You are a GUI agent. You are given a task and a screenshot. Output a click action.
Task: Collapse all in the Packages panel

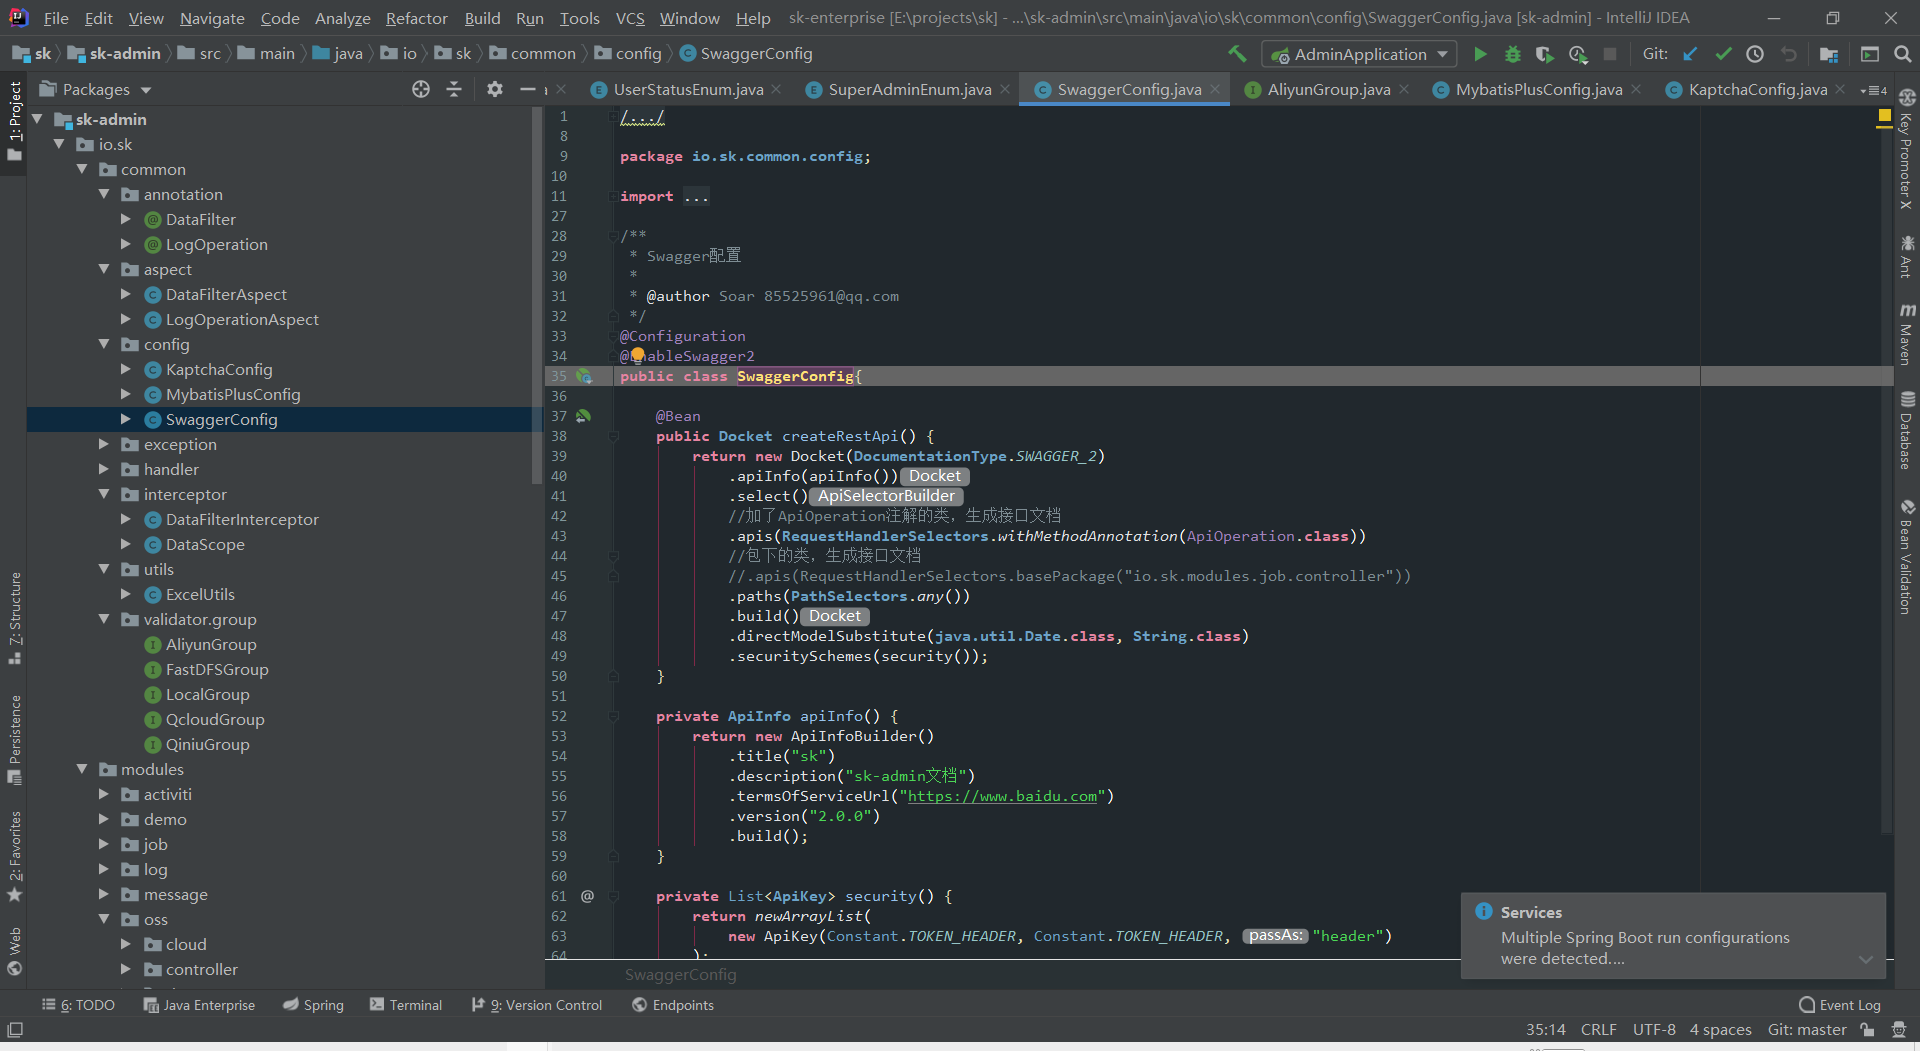pos(454,89)
